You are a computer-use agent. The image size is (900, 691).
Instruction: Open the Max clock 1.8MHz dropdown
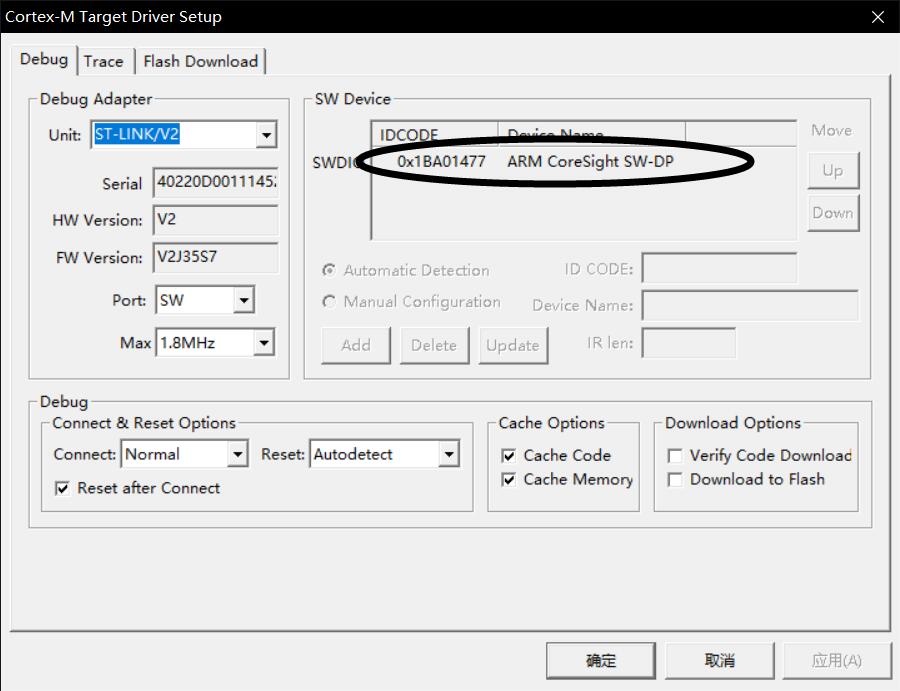264,343
